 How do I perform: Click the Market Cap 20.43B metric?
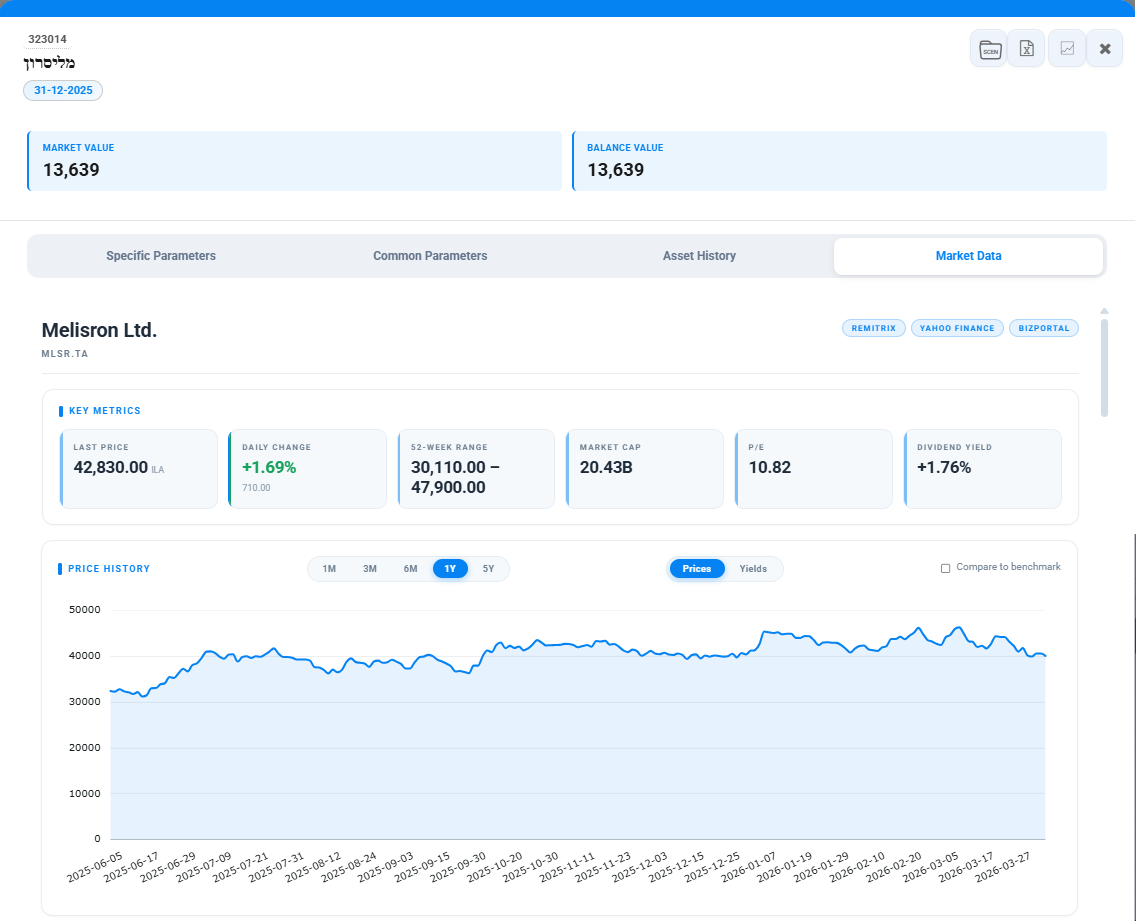click(x=645, y=469)
